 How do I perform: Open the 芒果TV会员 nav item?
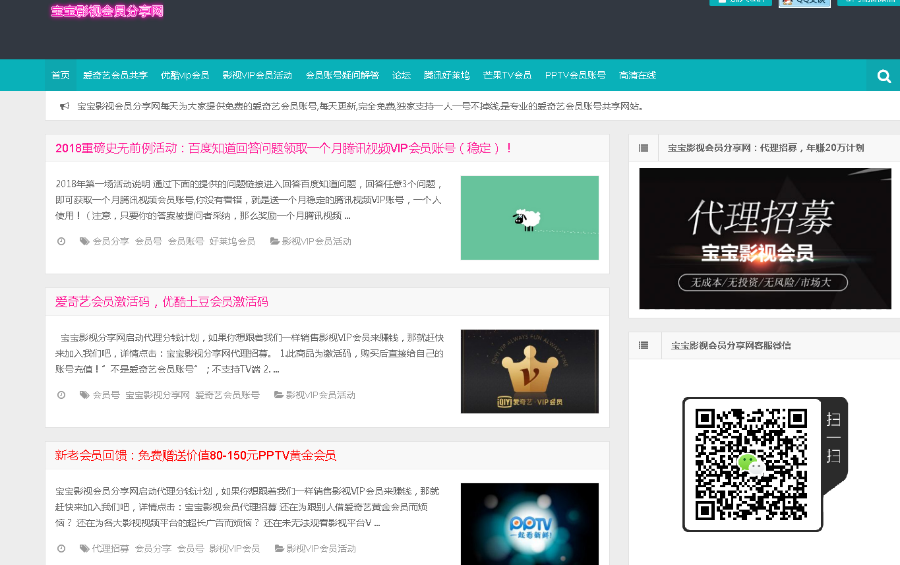(507, 75)
